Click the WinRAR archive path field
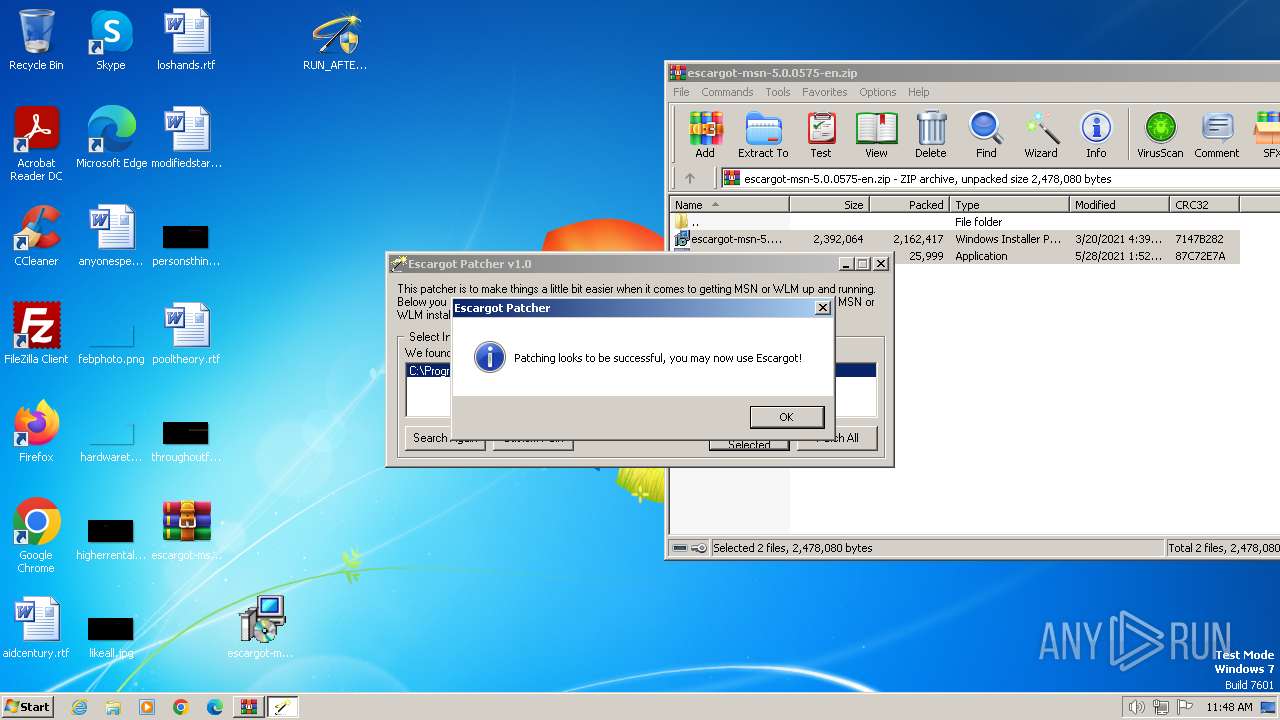 pos(1000,179)
